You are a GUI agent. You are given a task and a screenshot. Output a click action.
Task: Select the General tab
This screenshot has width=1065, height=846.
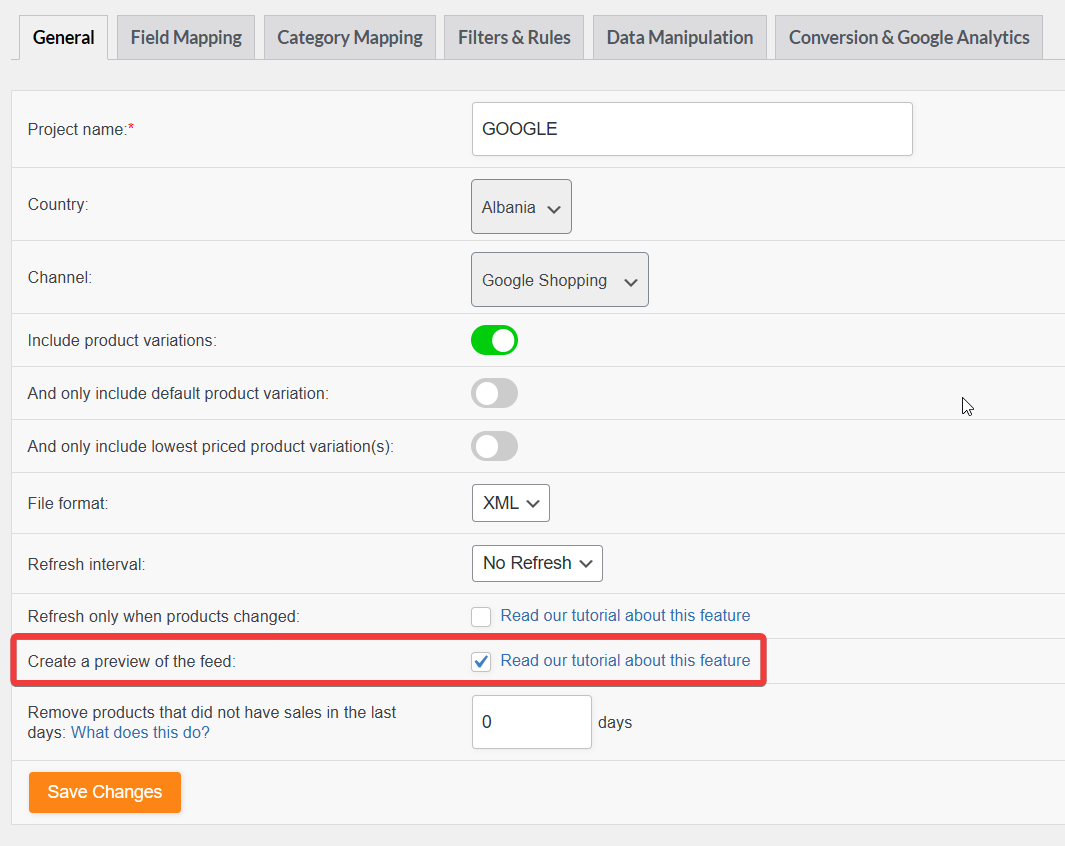(x=63, y=37)
